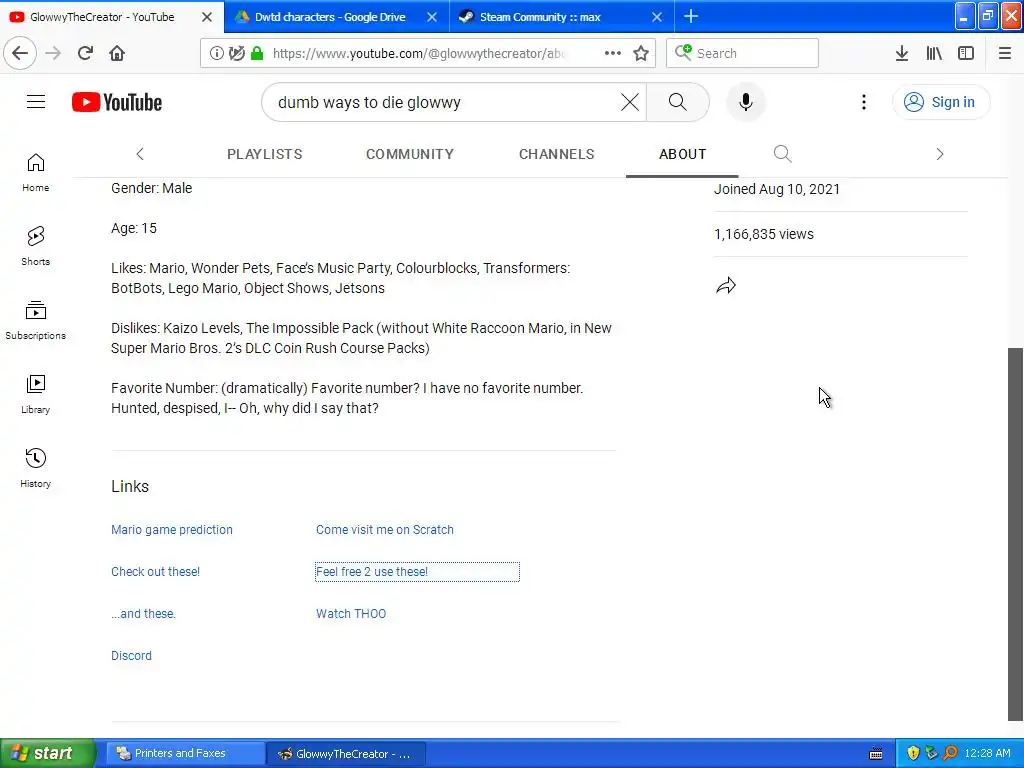Click the green padlock security icon
The image size is (1024, 768).
tap(257, 53)
